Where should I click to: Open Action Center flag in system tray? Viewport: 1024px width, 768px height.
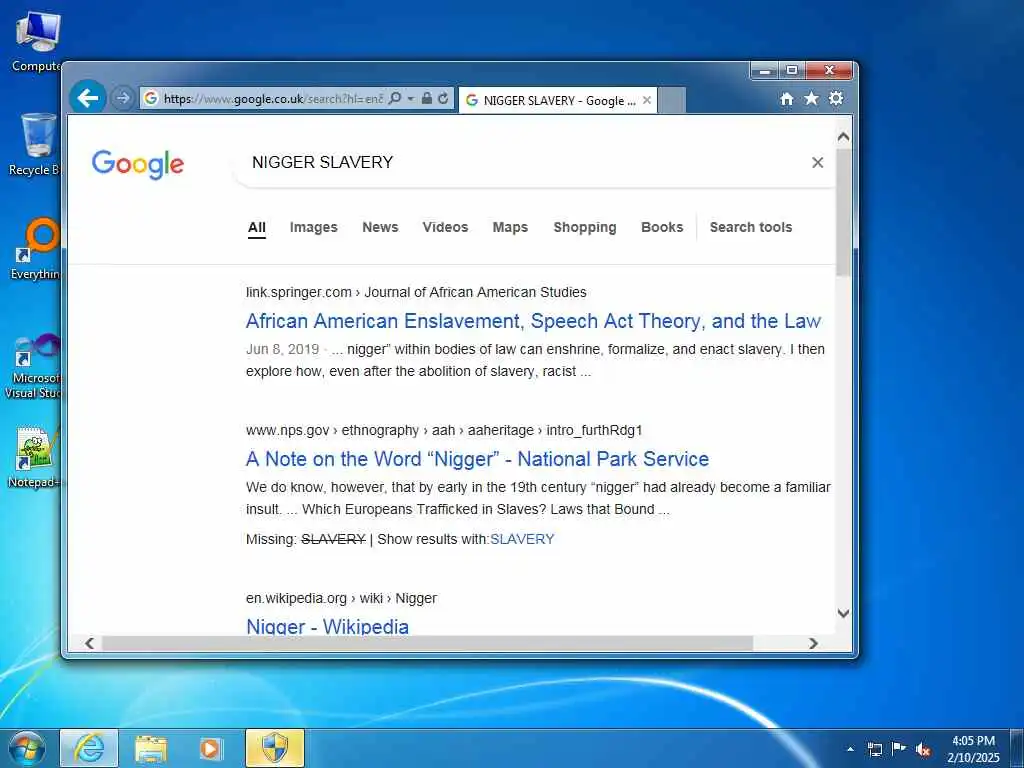pyautogui.click(x=899, y=748)
